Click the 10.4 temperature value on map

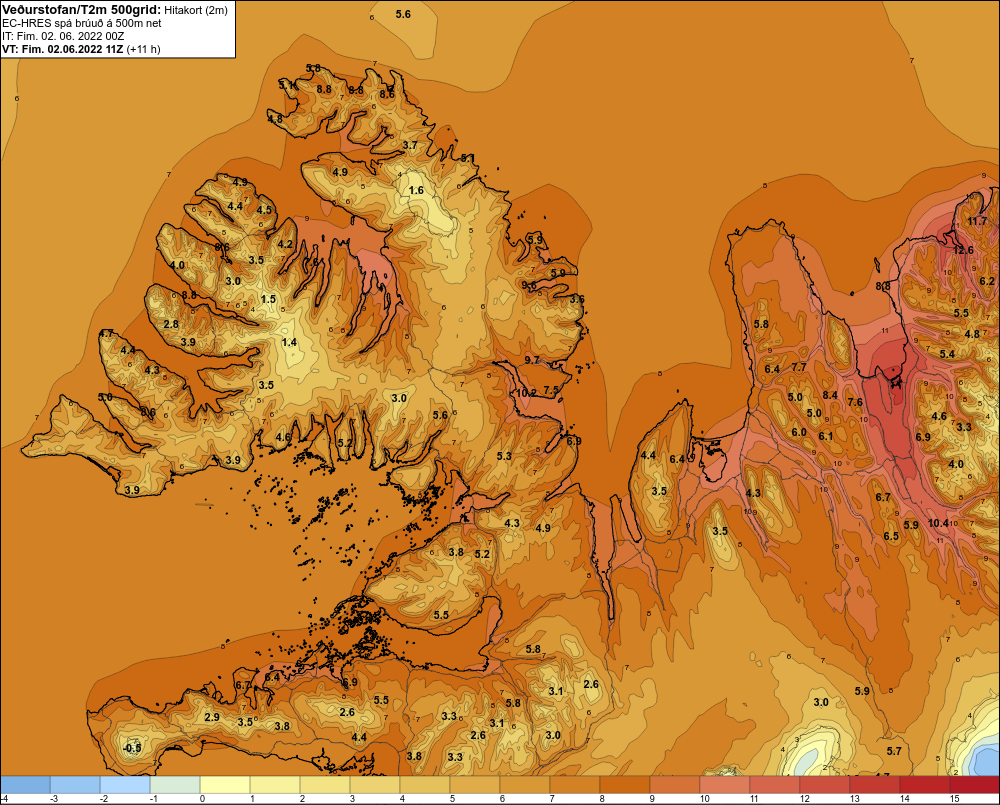tap(938, 523)
